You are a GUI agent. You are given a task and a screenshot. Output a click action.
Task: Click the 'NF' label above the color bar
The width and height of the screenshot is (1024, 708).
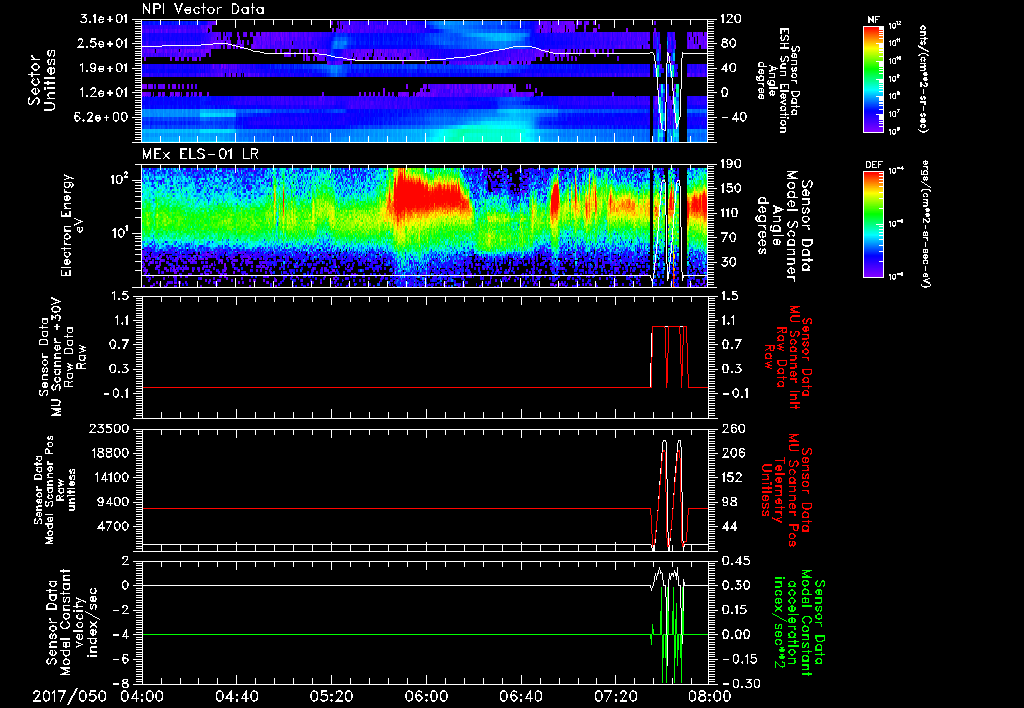pyautogui.click(x=873, y=20)
